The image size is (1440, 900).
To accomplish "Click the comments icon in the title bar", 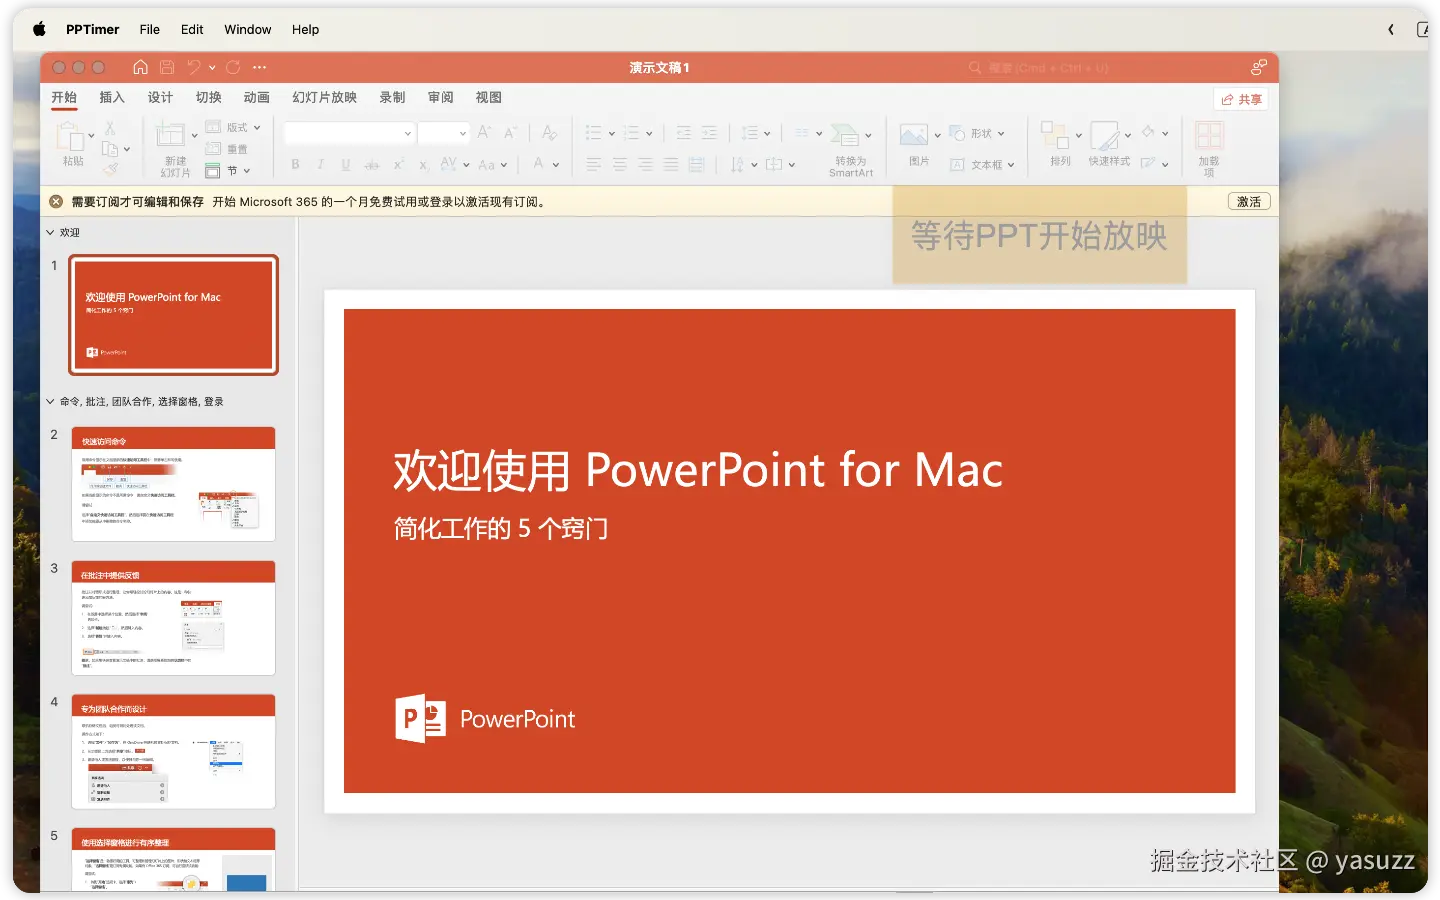I will point(1259,67).
